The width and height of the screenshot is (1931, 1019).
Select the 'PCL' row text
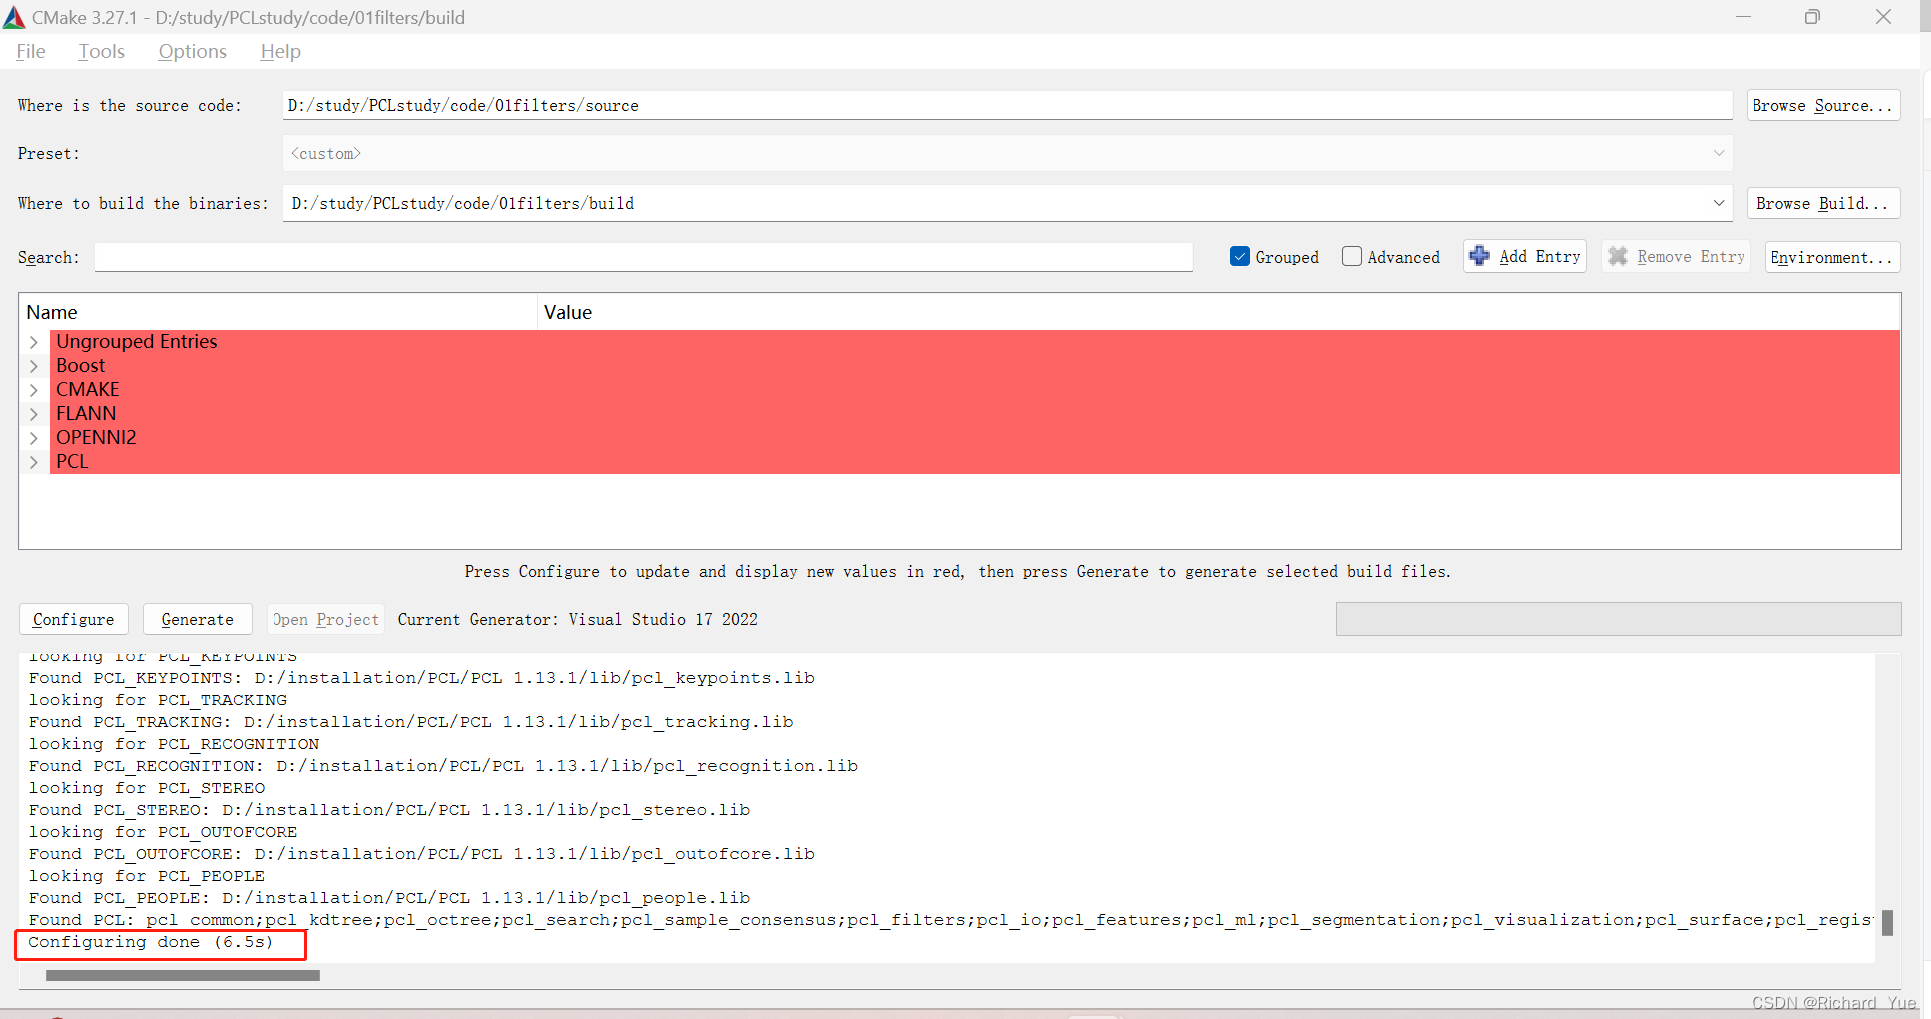pyautogui.click(x=72, y=462)
